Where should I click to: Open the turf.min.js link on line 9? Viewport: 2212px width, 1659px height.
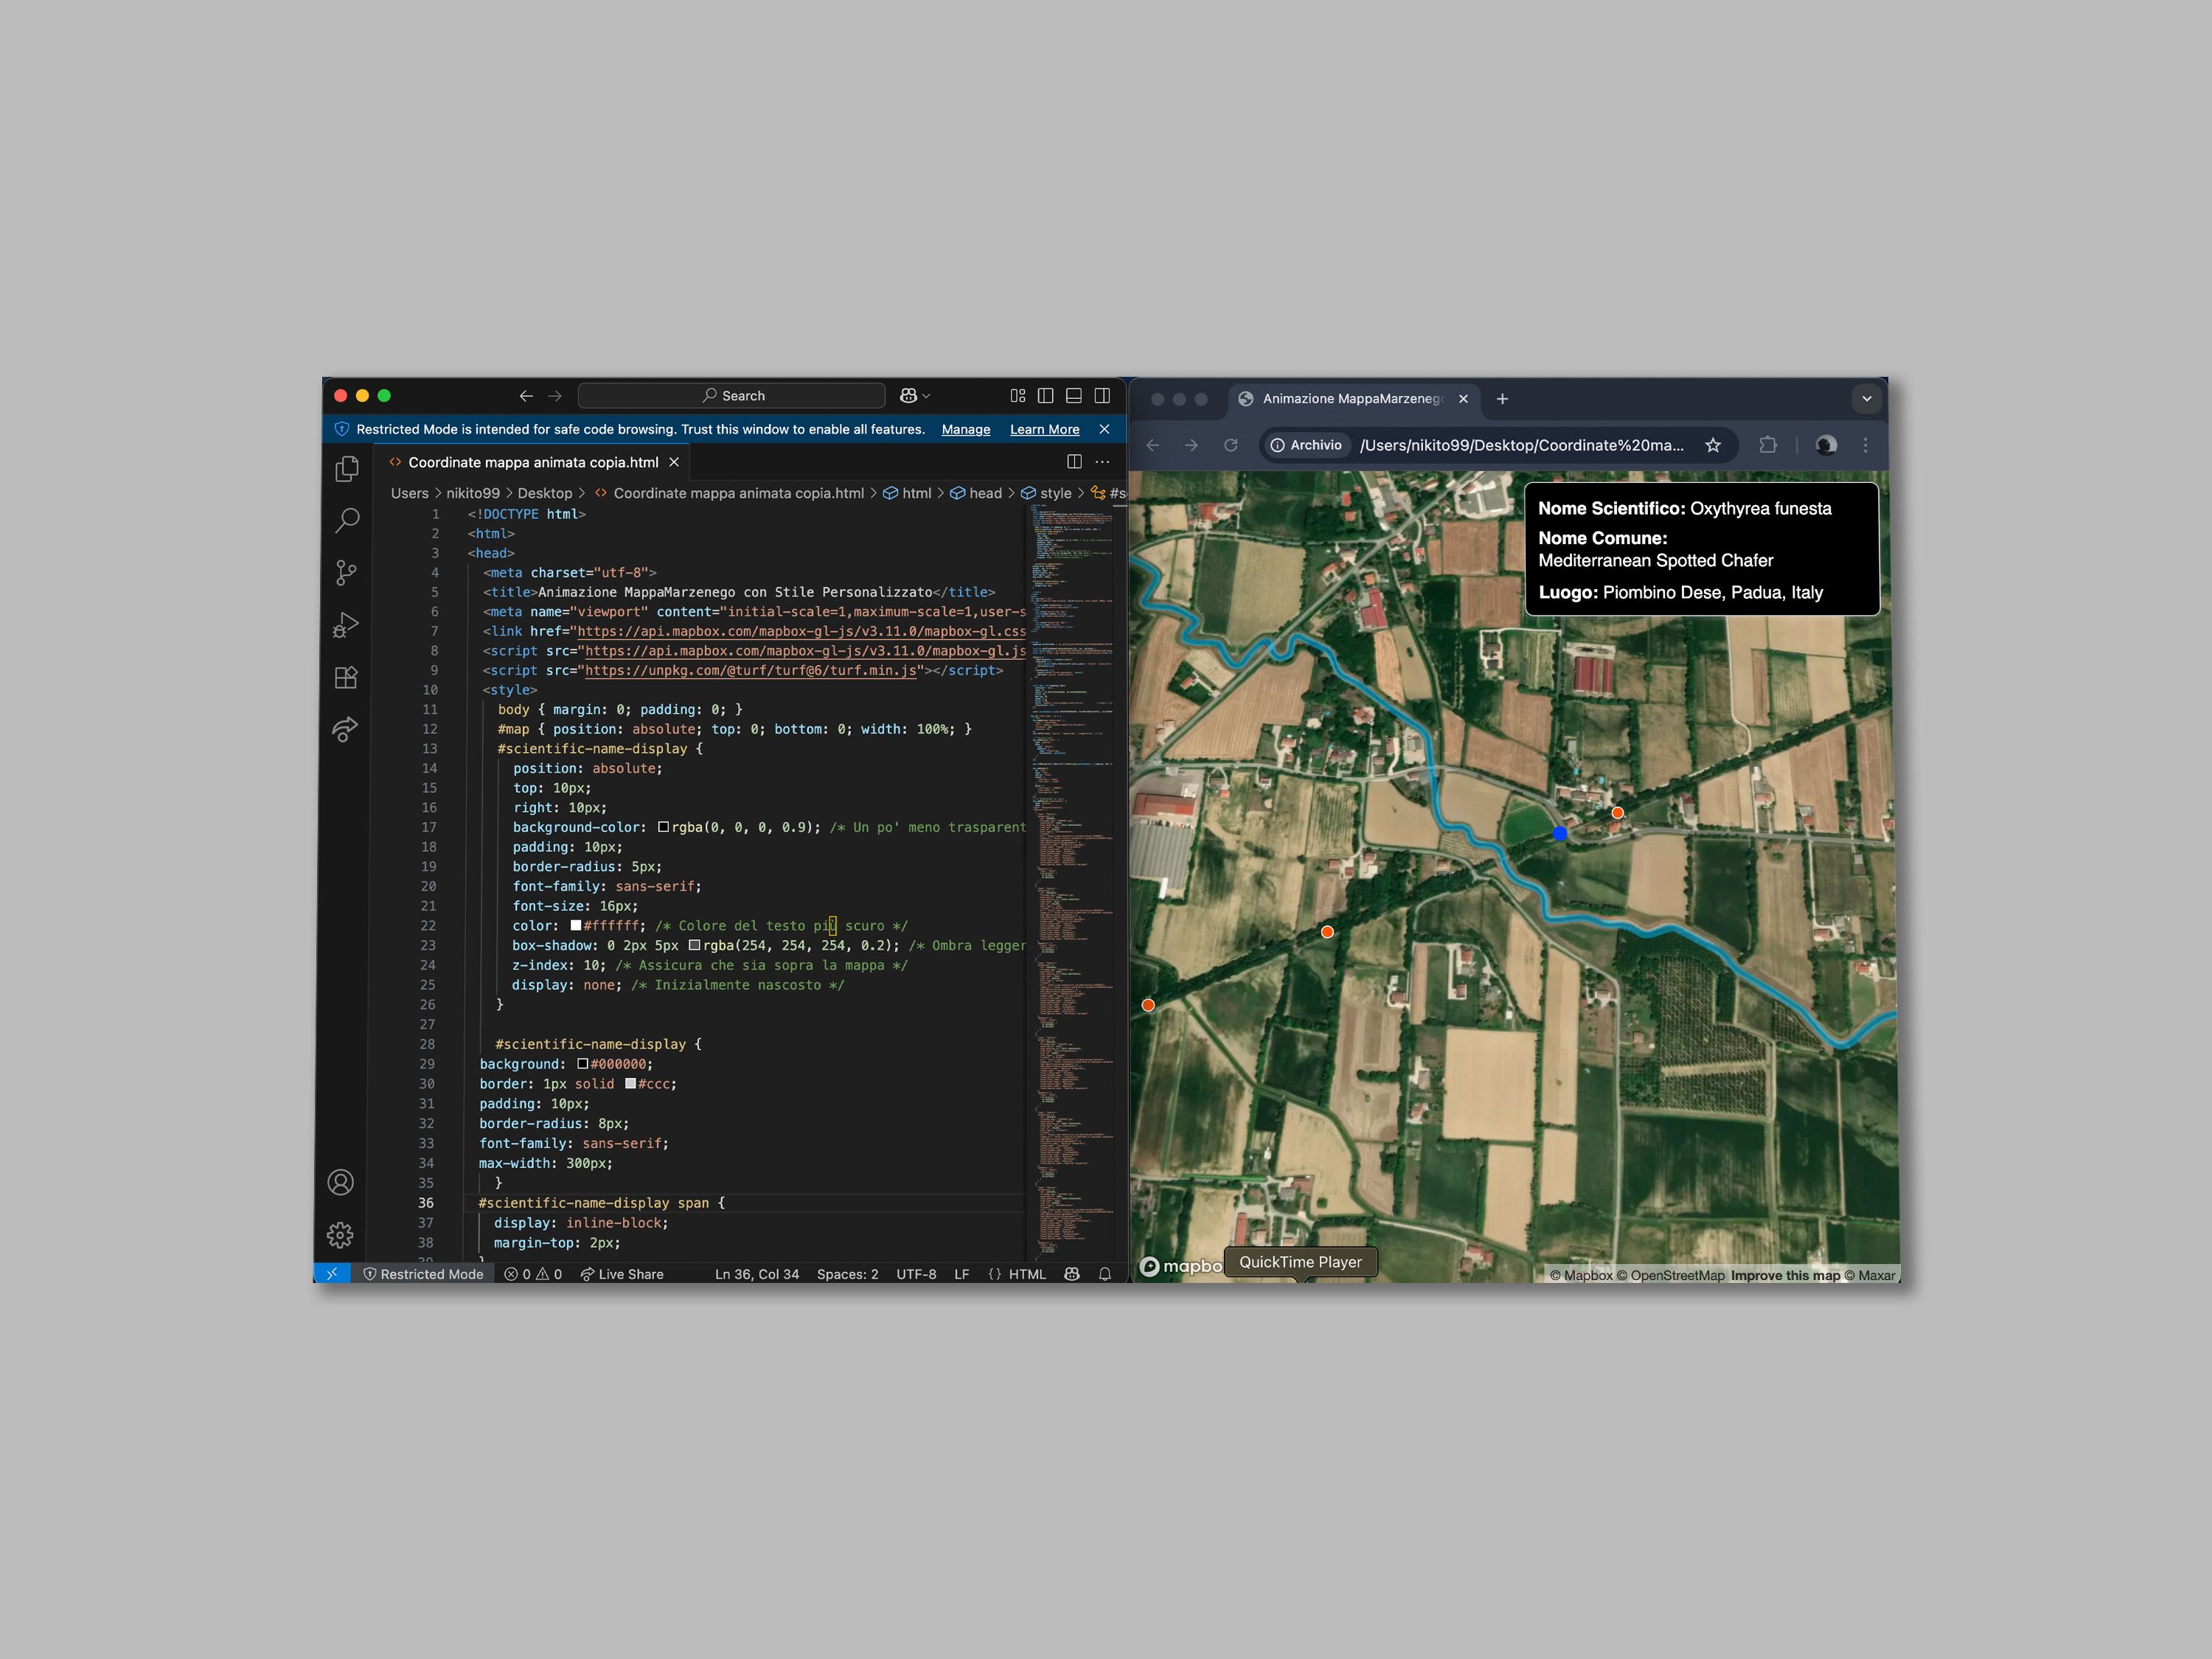point(751,670)
